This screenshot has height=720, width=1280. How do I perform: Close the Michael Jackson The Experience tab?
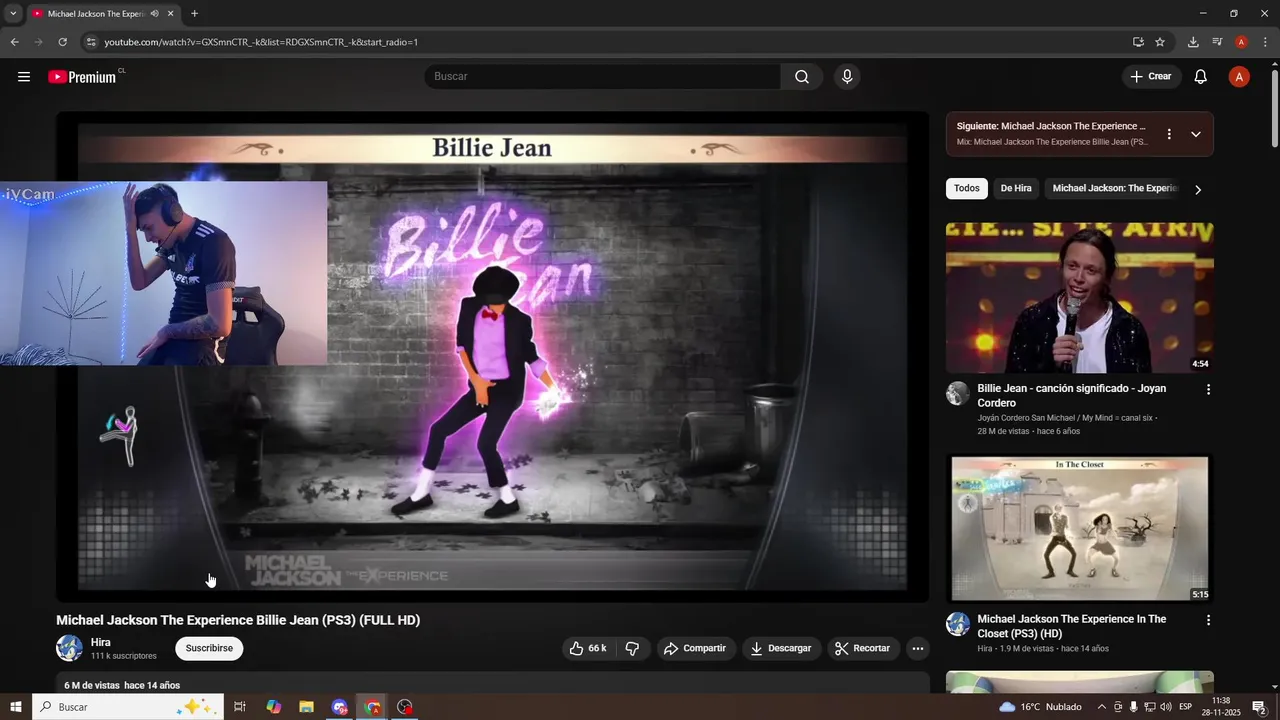coord(170,14)
